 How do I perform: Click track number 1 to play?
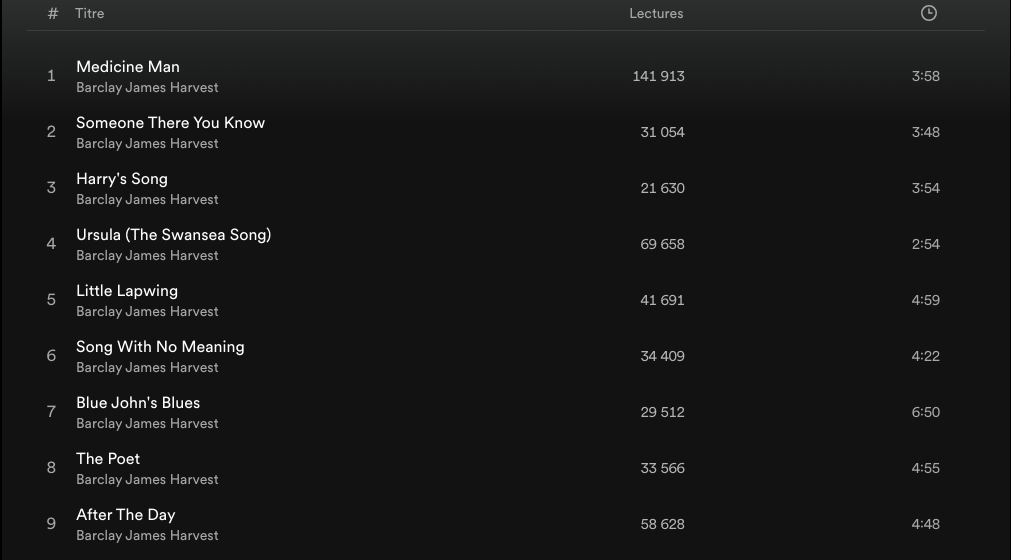click(x=51, y=76)
